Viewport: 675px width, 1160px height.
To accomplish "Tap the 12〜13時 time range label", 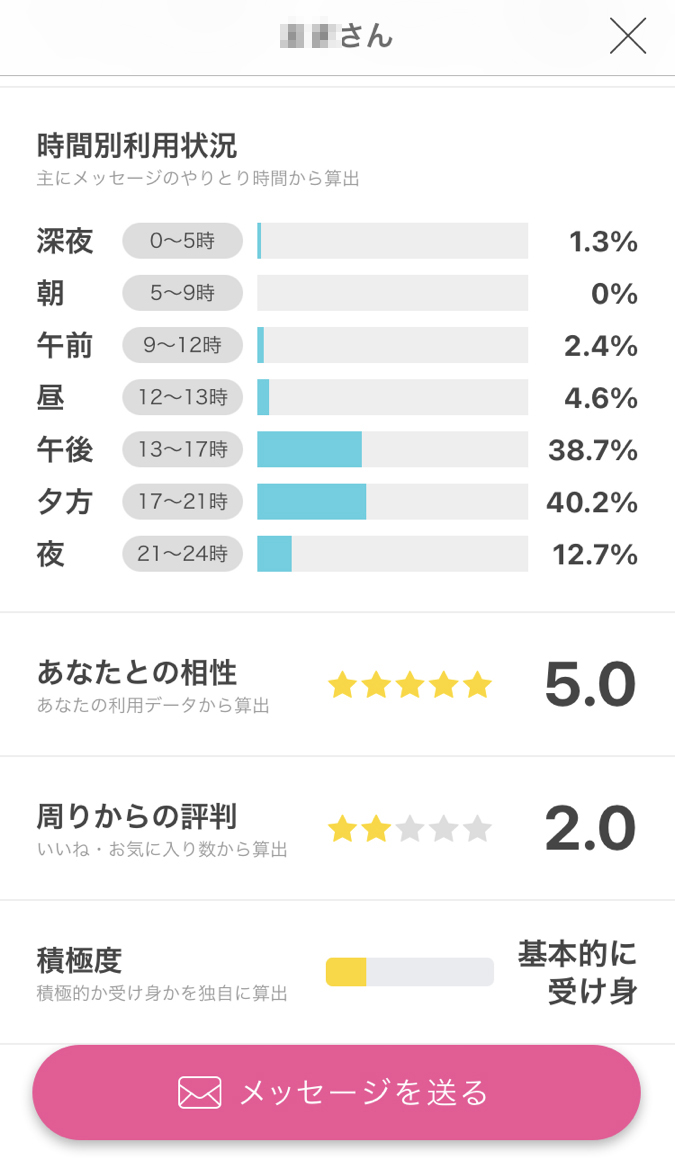I will (182, 397).
